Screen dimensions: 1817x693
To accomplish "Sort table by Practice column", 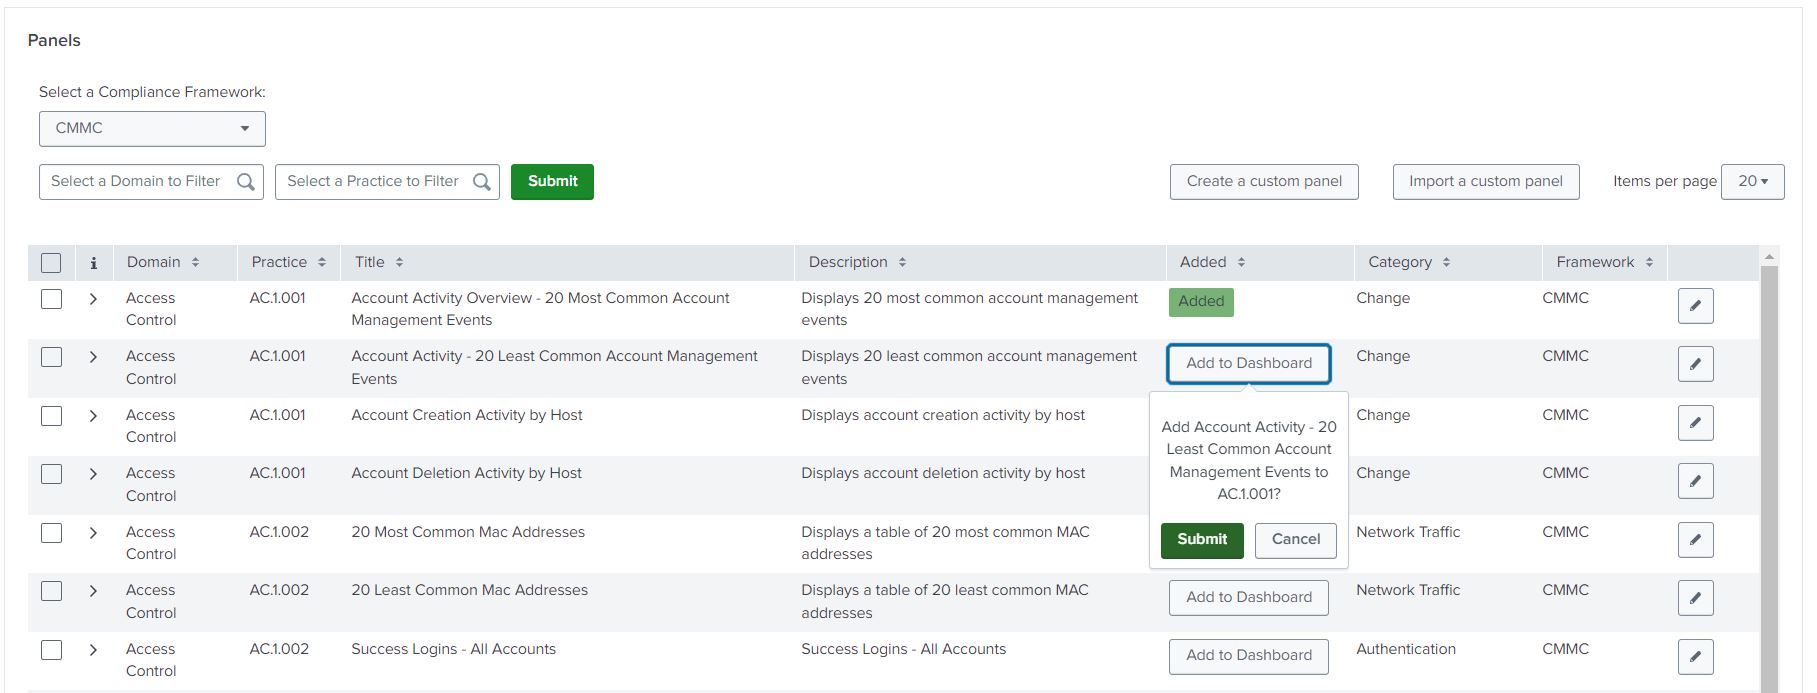I will (x=321, y=262).
